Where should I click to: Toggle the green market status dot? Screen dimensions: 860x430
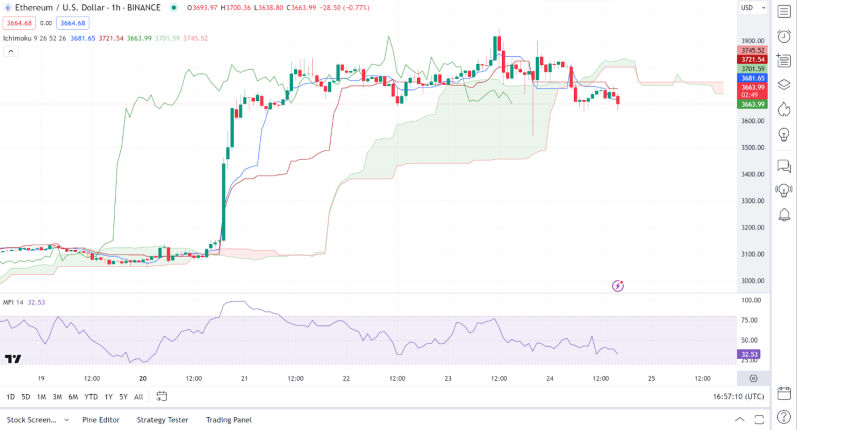coord(174,7)
